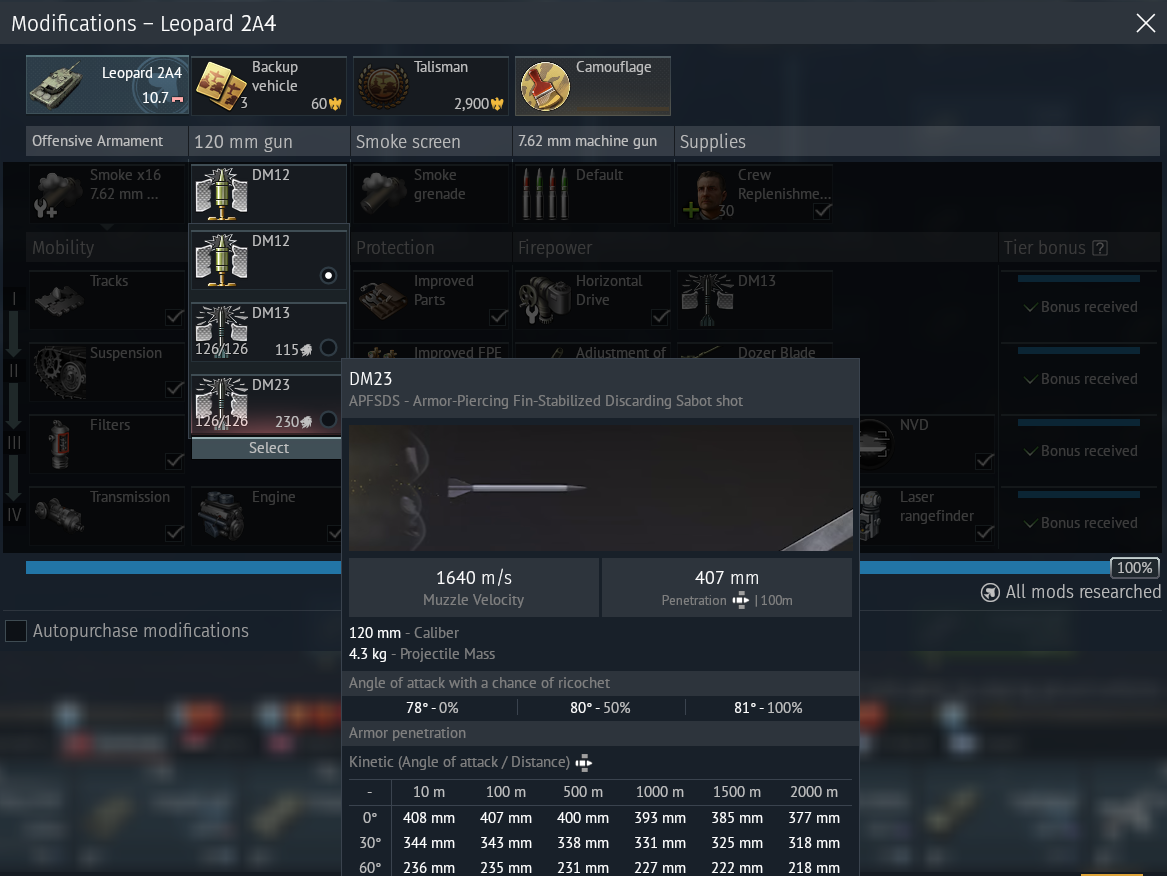This screenshot has width=1167, height=876.
Task: Toggle Autopurchase modifications checkbox
Action: pyautogui.click(x=16, y=631)
